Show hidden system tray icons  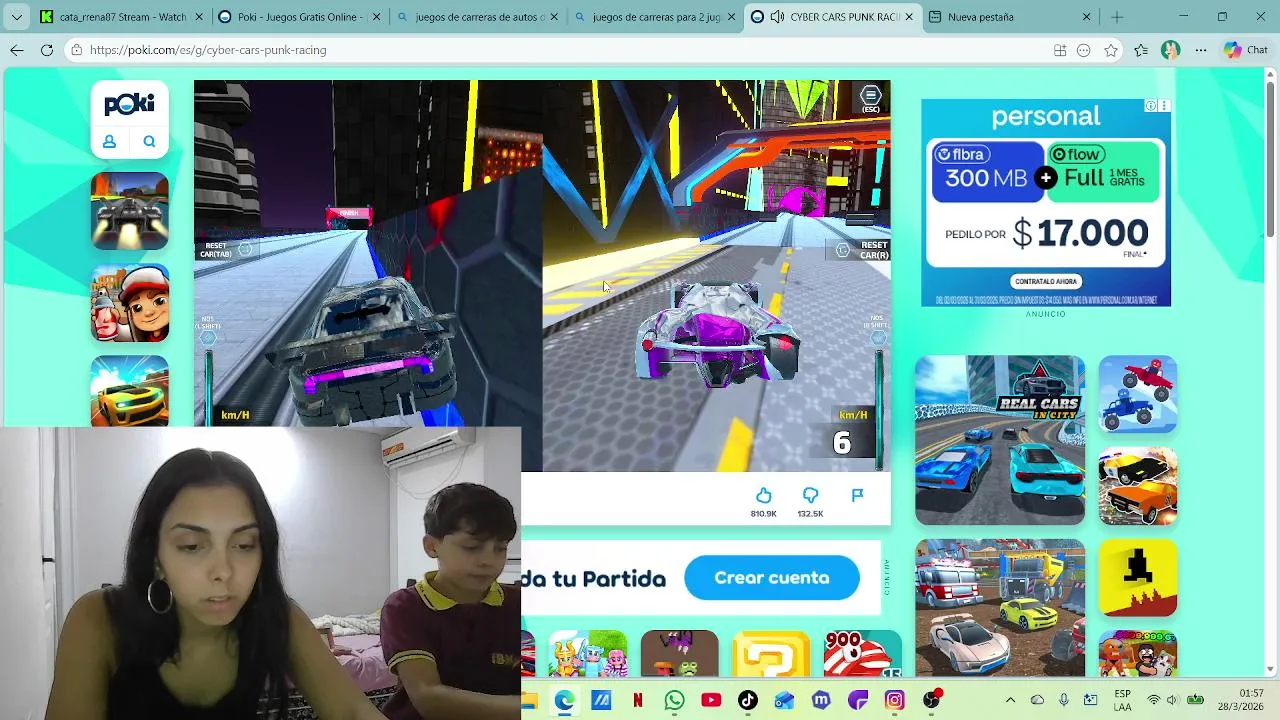pos(1010,700)
